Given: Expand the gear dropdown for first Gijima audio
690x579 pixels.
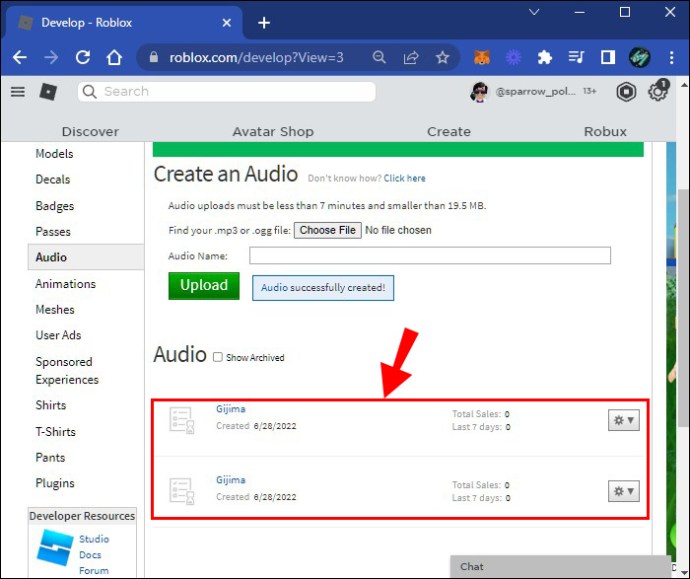Looking at the screenshot, I should (624, 420).
